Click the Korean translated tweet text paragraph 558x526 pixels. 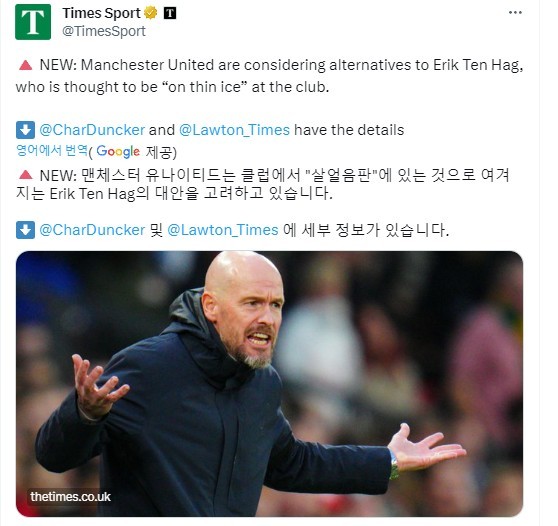(263, 184)
